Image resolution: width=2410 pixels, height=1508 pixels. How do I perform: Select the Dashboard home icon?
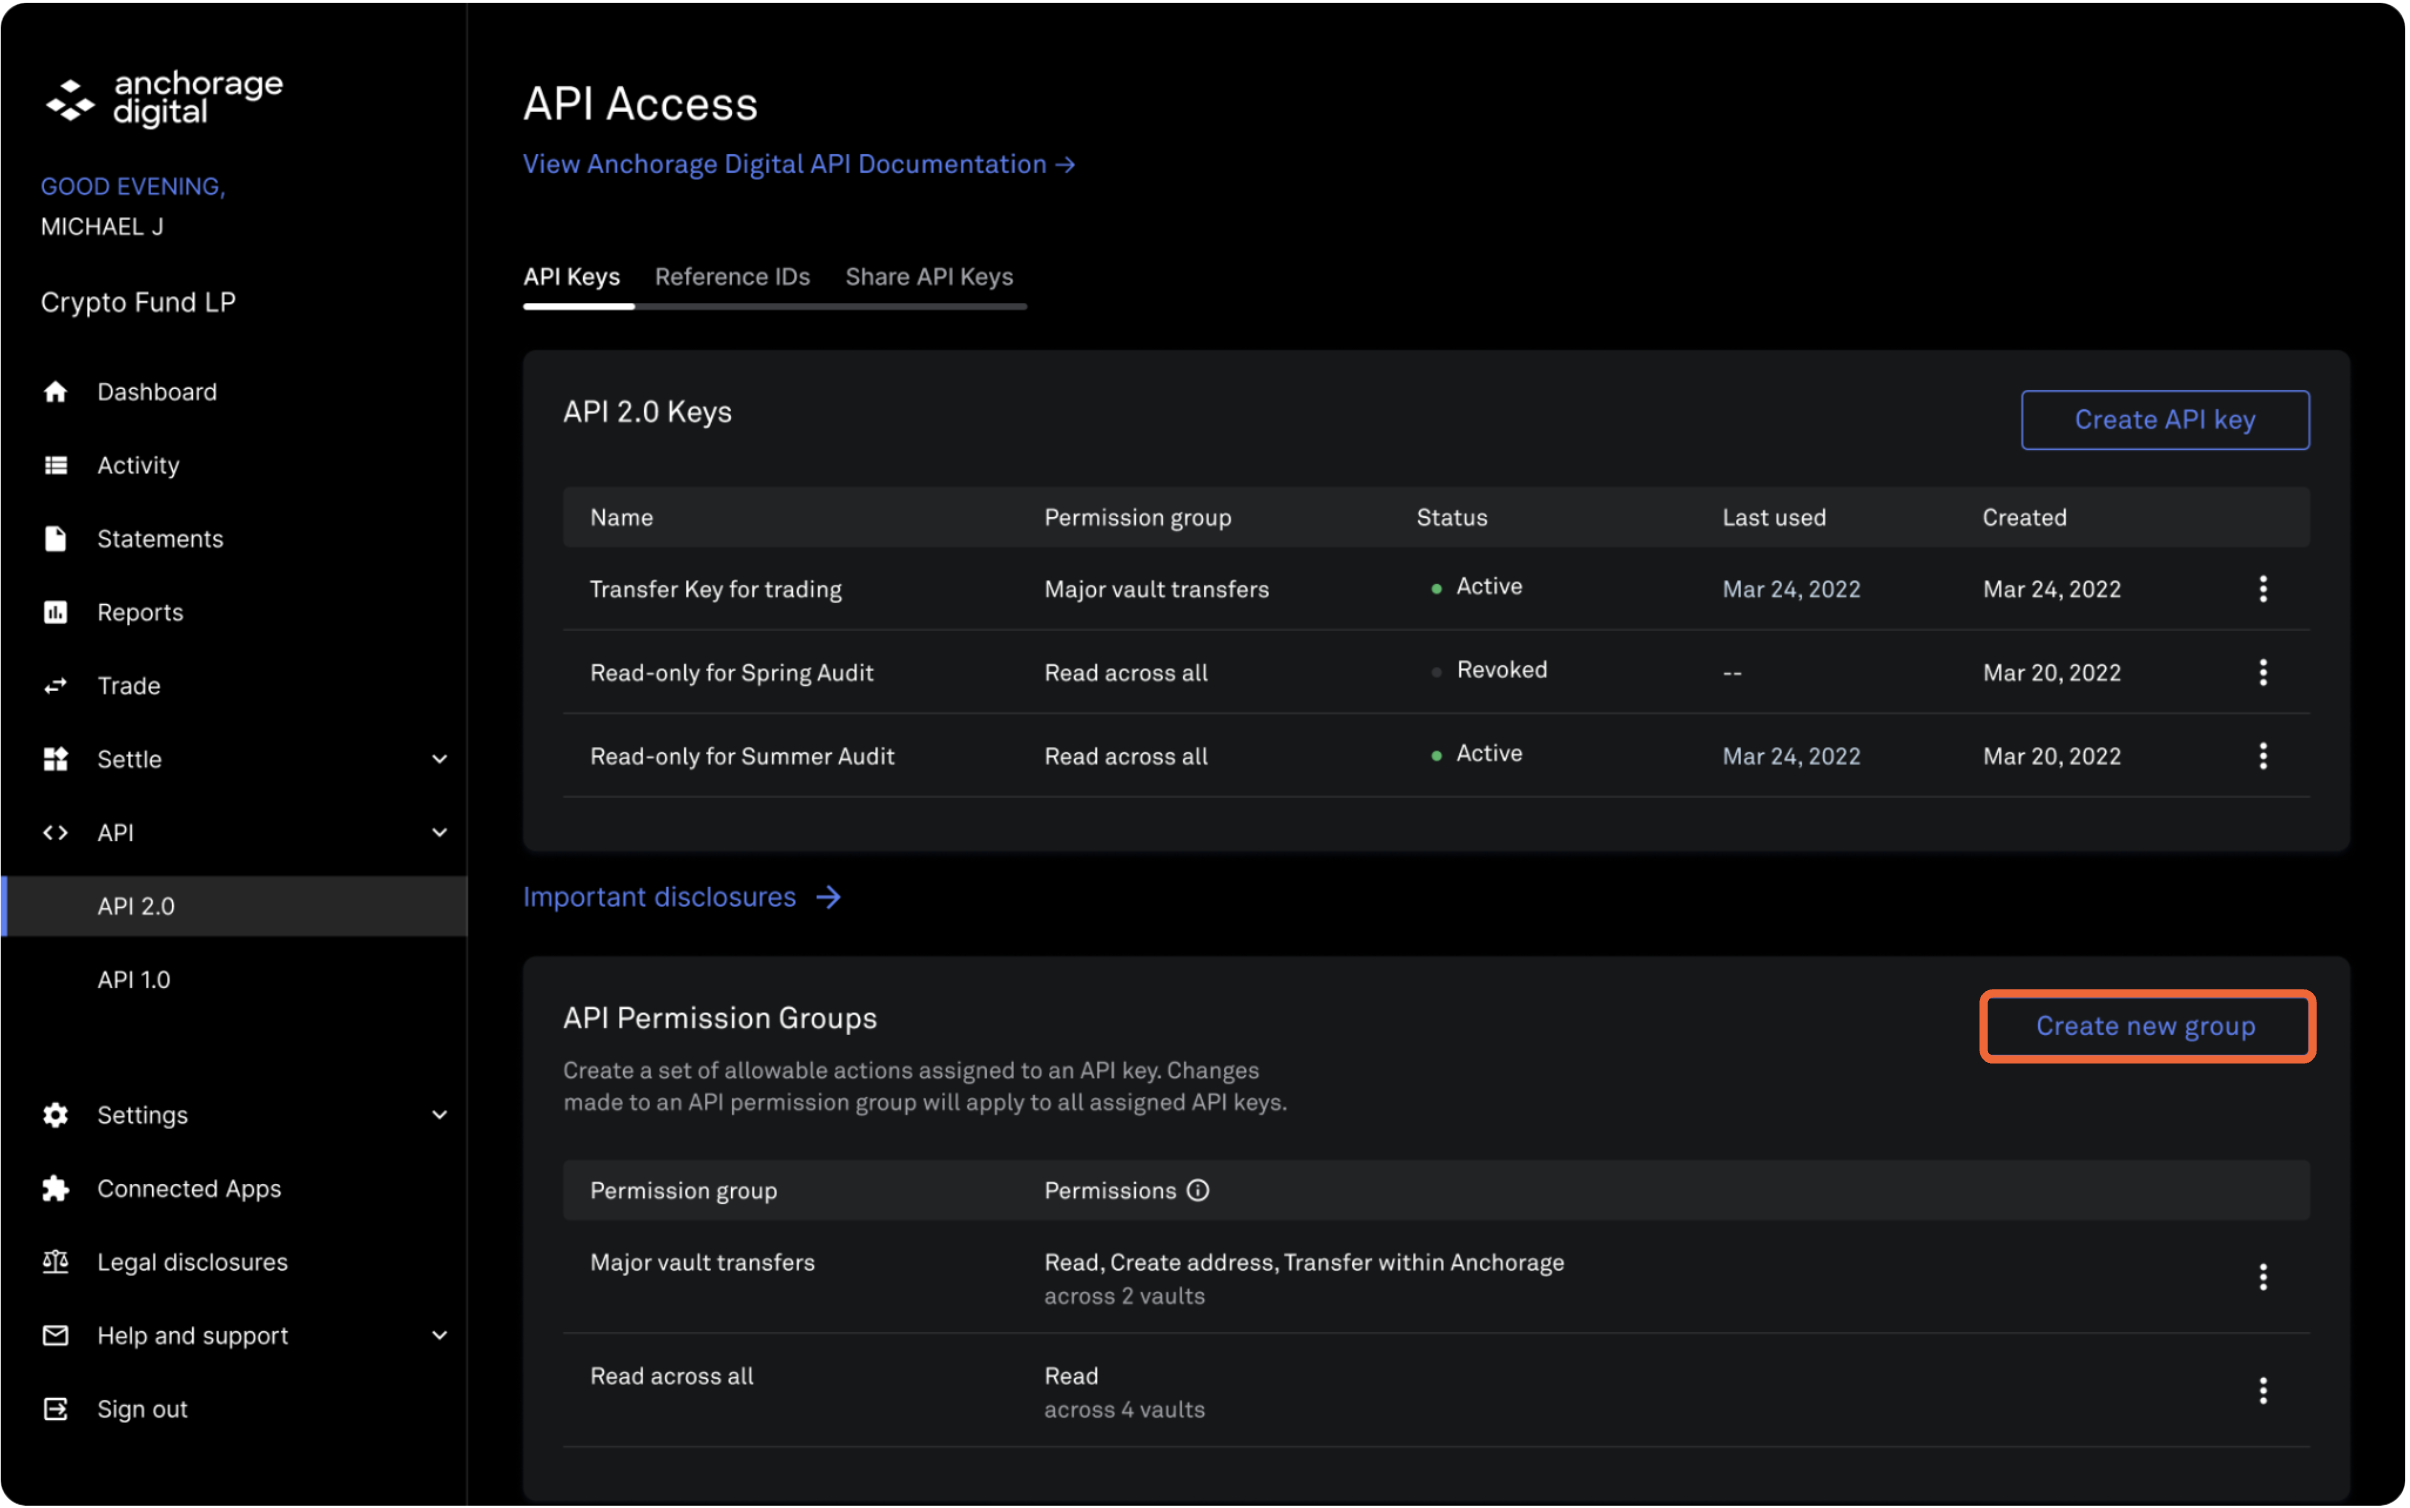pos(56,391)
